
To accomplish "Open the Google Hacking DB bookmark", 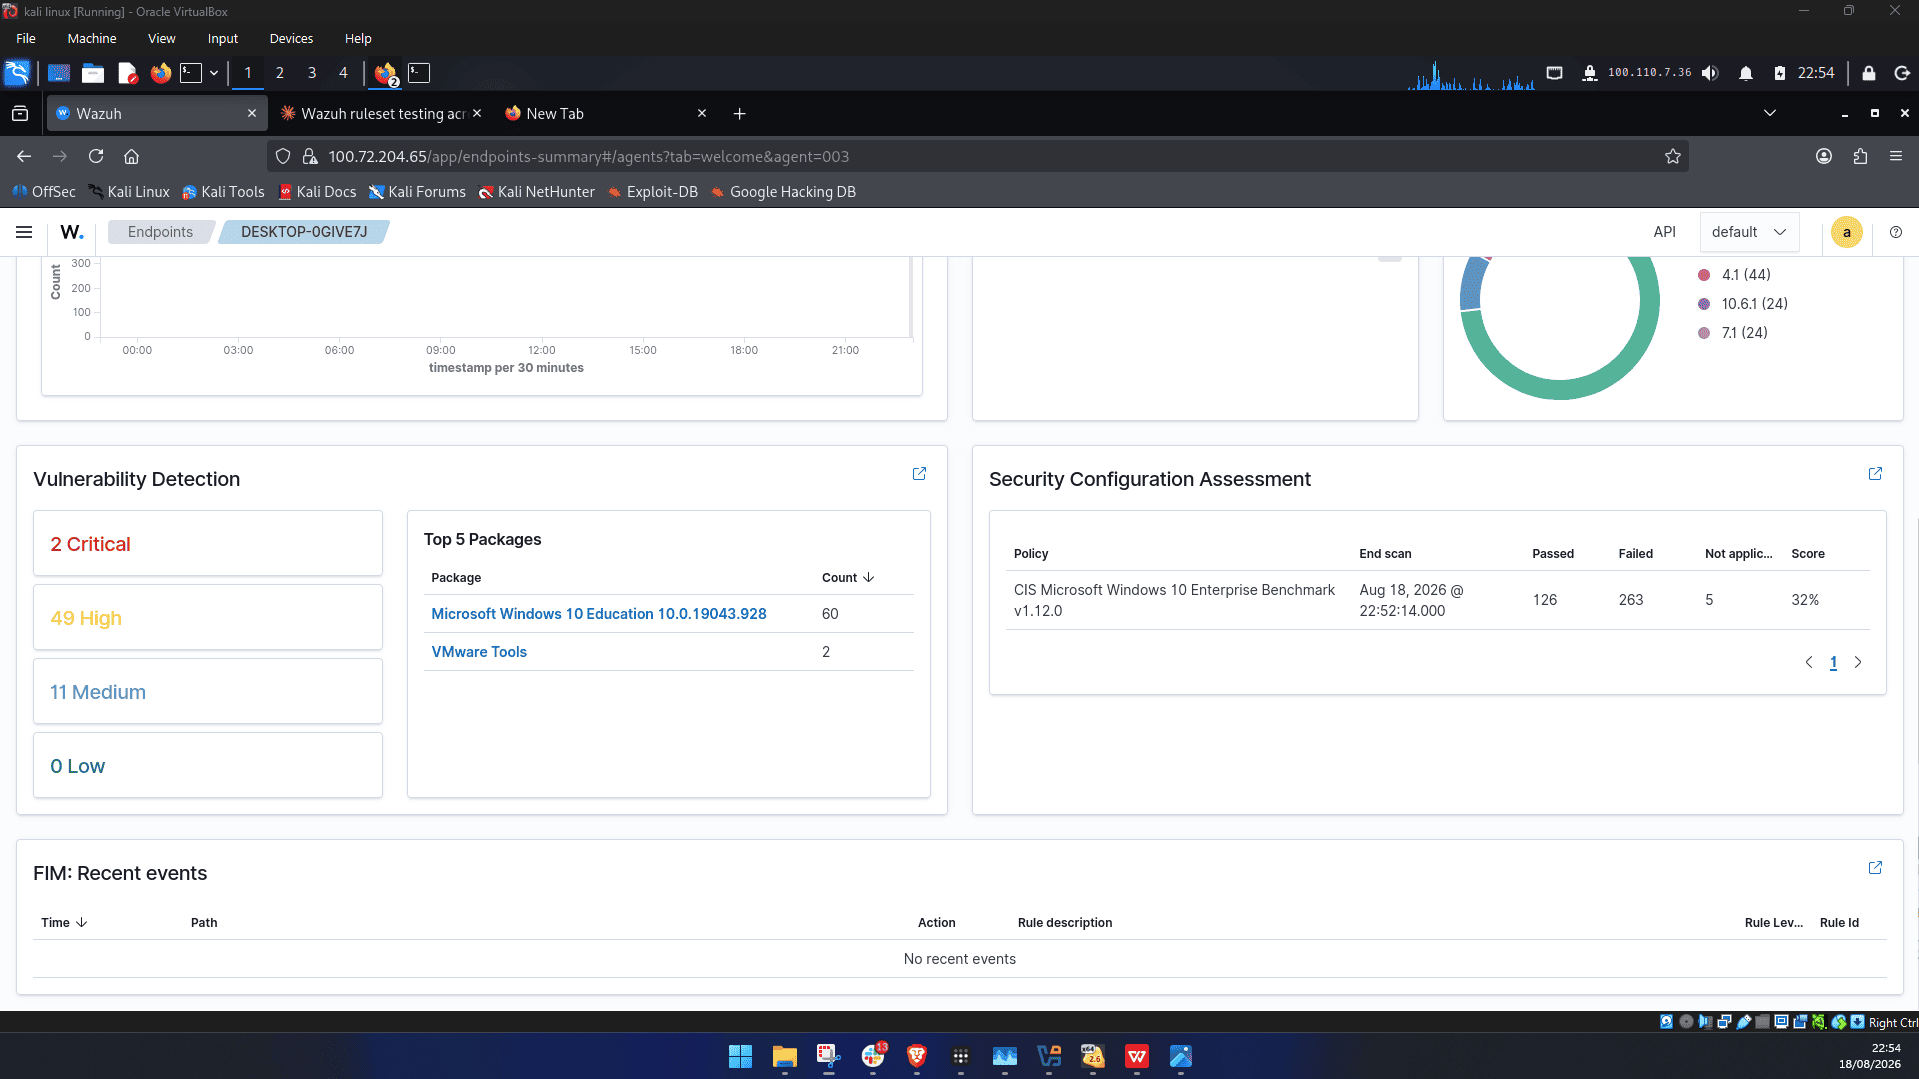I will coord(783,192).
